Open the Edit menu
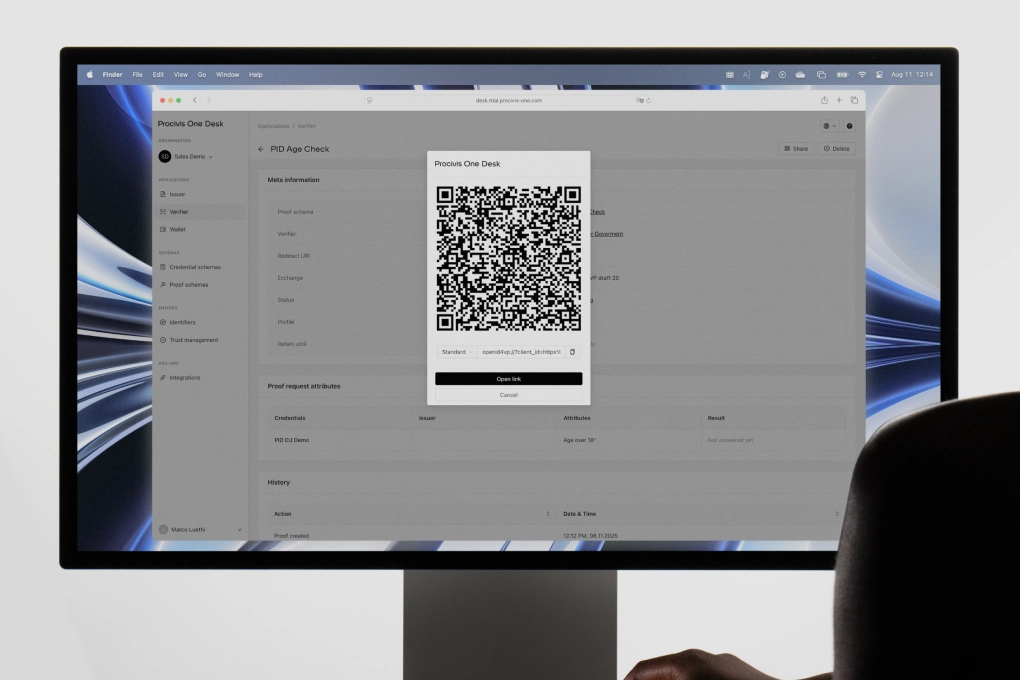This screenshot has width=1020, height=680. pyautogui.click(x=158, y=75)
